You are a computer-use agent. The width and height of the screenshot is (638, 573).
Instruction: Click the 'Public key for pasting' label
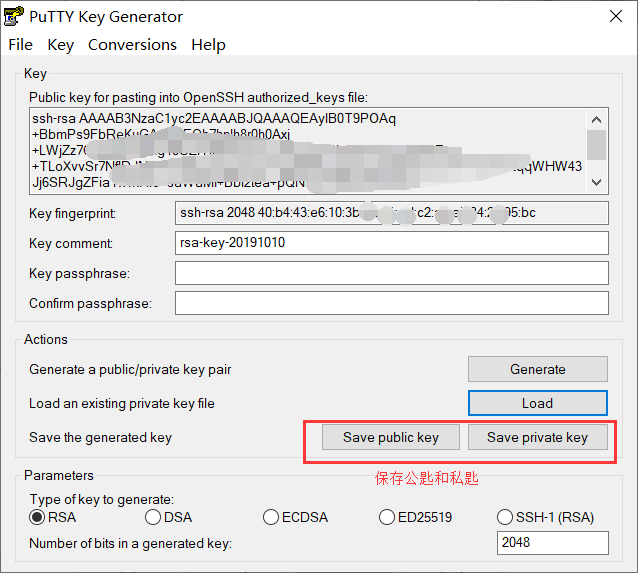coord(199,98)
